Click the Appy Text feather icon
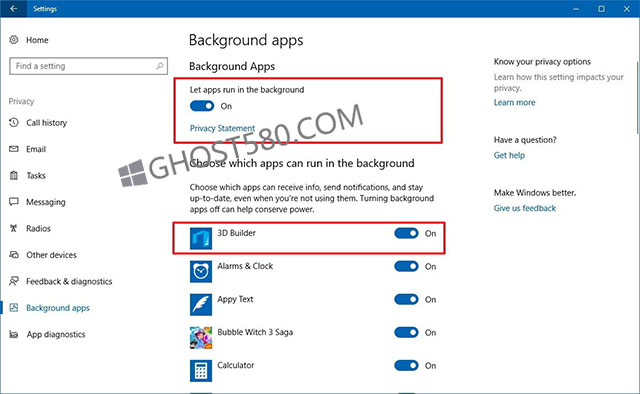The image size is (640, 394). tap(201, 305)
